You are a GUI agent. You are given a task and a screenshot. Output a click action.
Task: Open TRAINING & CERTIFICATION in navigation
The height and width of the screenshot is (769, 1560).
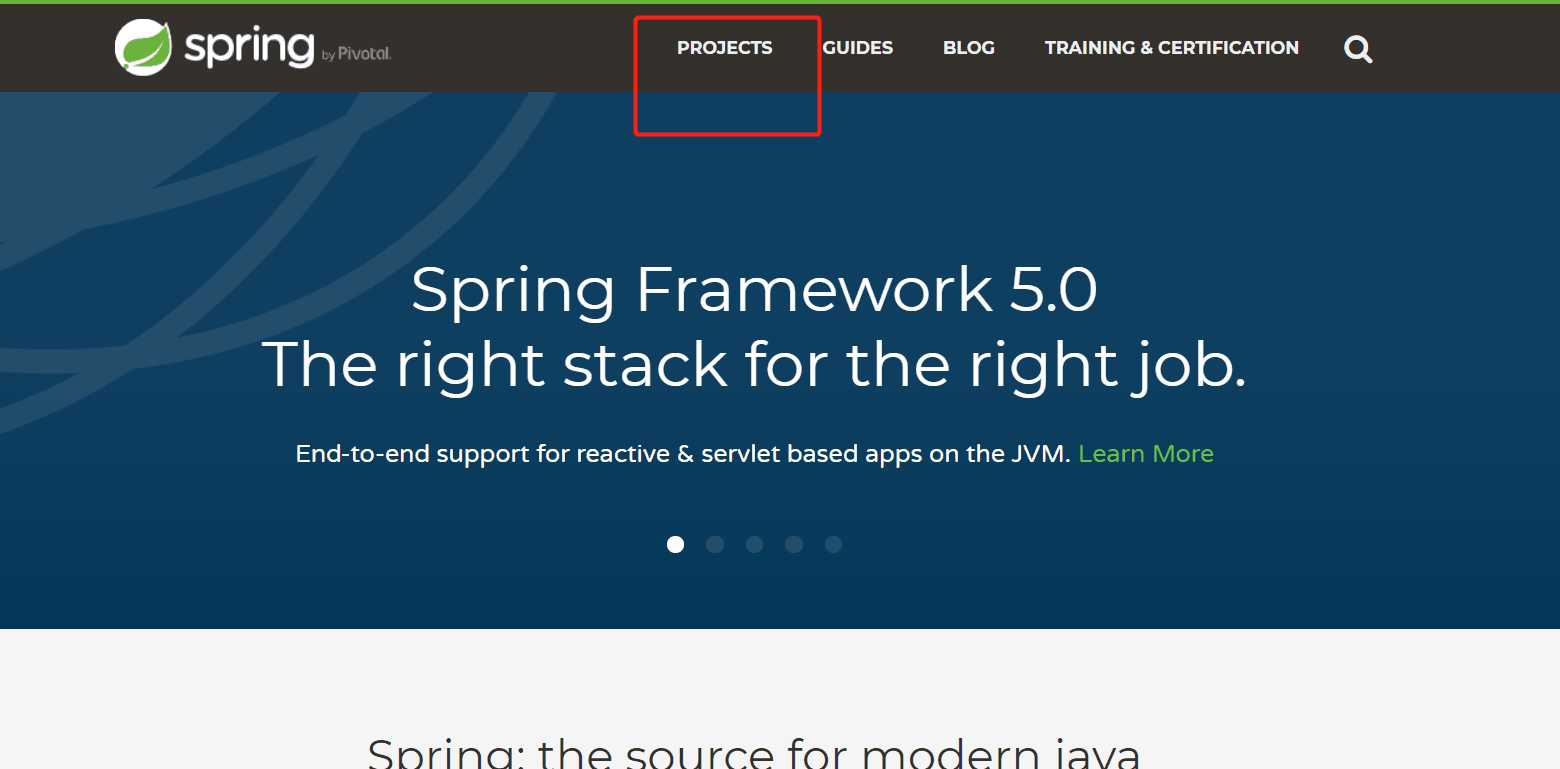tap(1172, 48)
